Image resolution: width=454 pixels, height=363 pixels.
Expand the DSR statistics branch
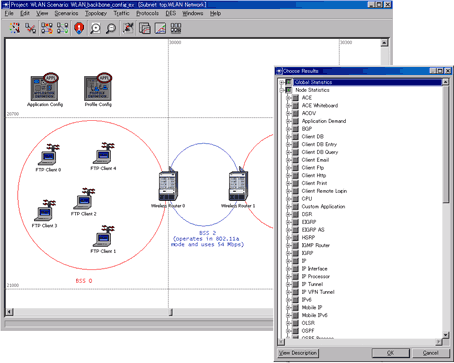coord(288,214)
